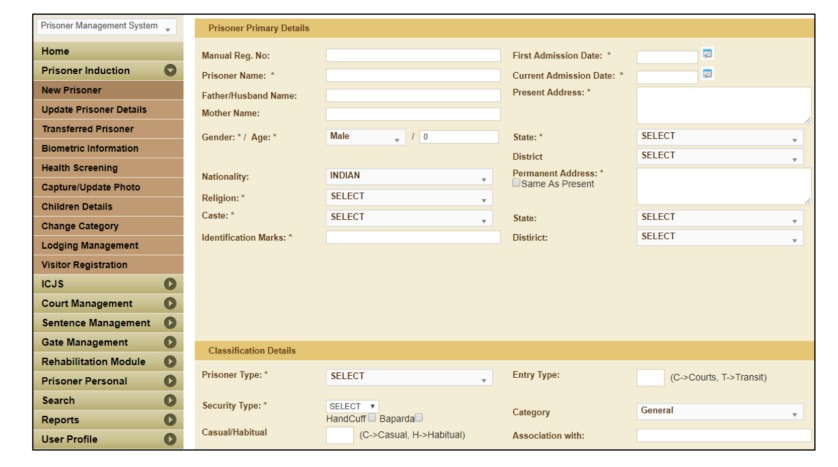Image resolution: width=838 pixels, height=467 pixels.
Task: Expand Reports section arrow icon
Action: click(169, 419)
